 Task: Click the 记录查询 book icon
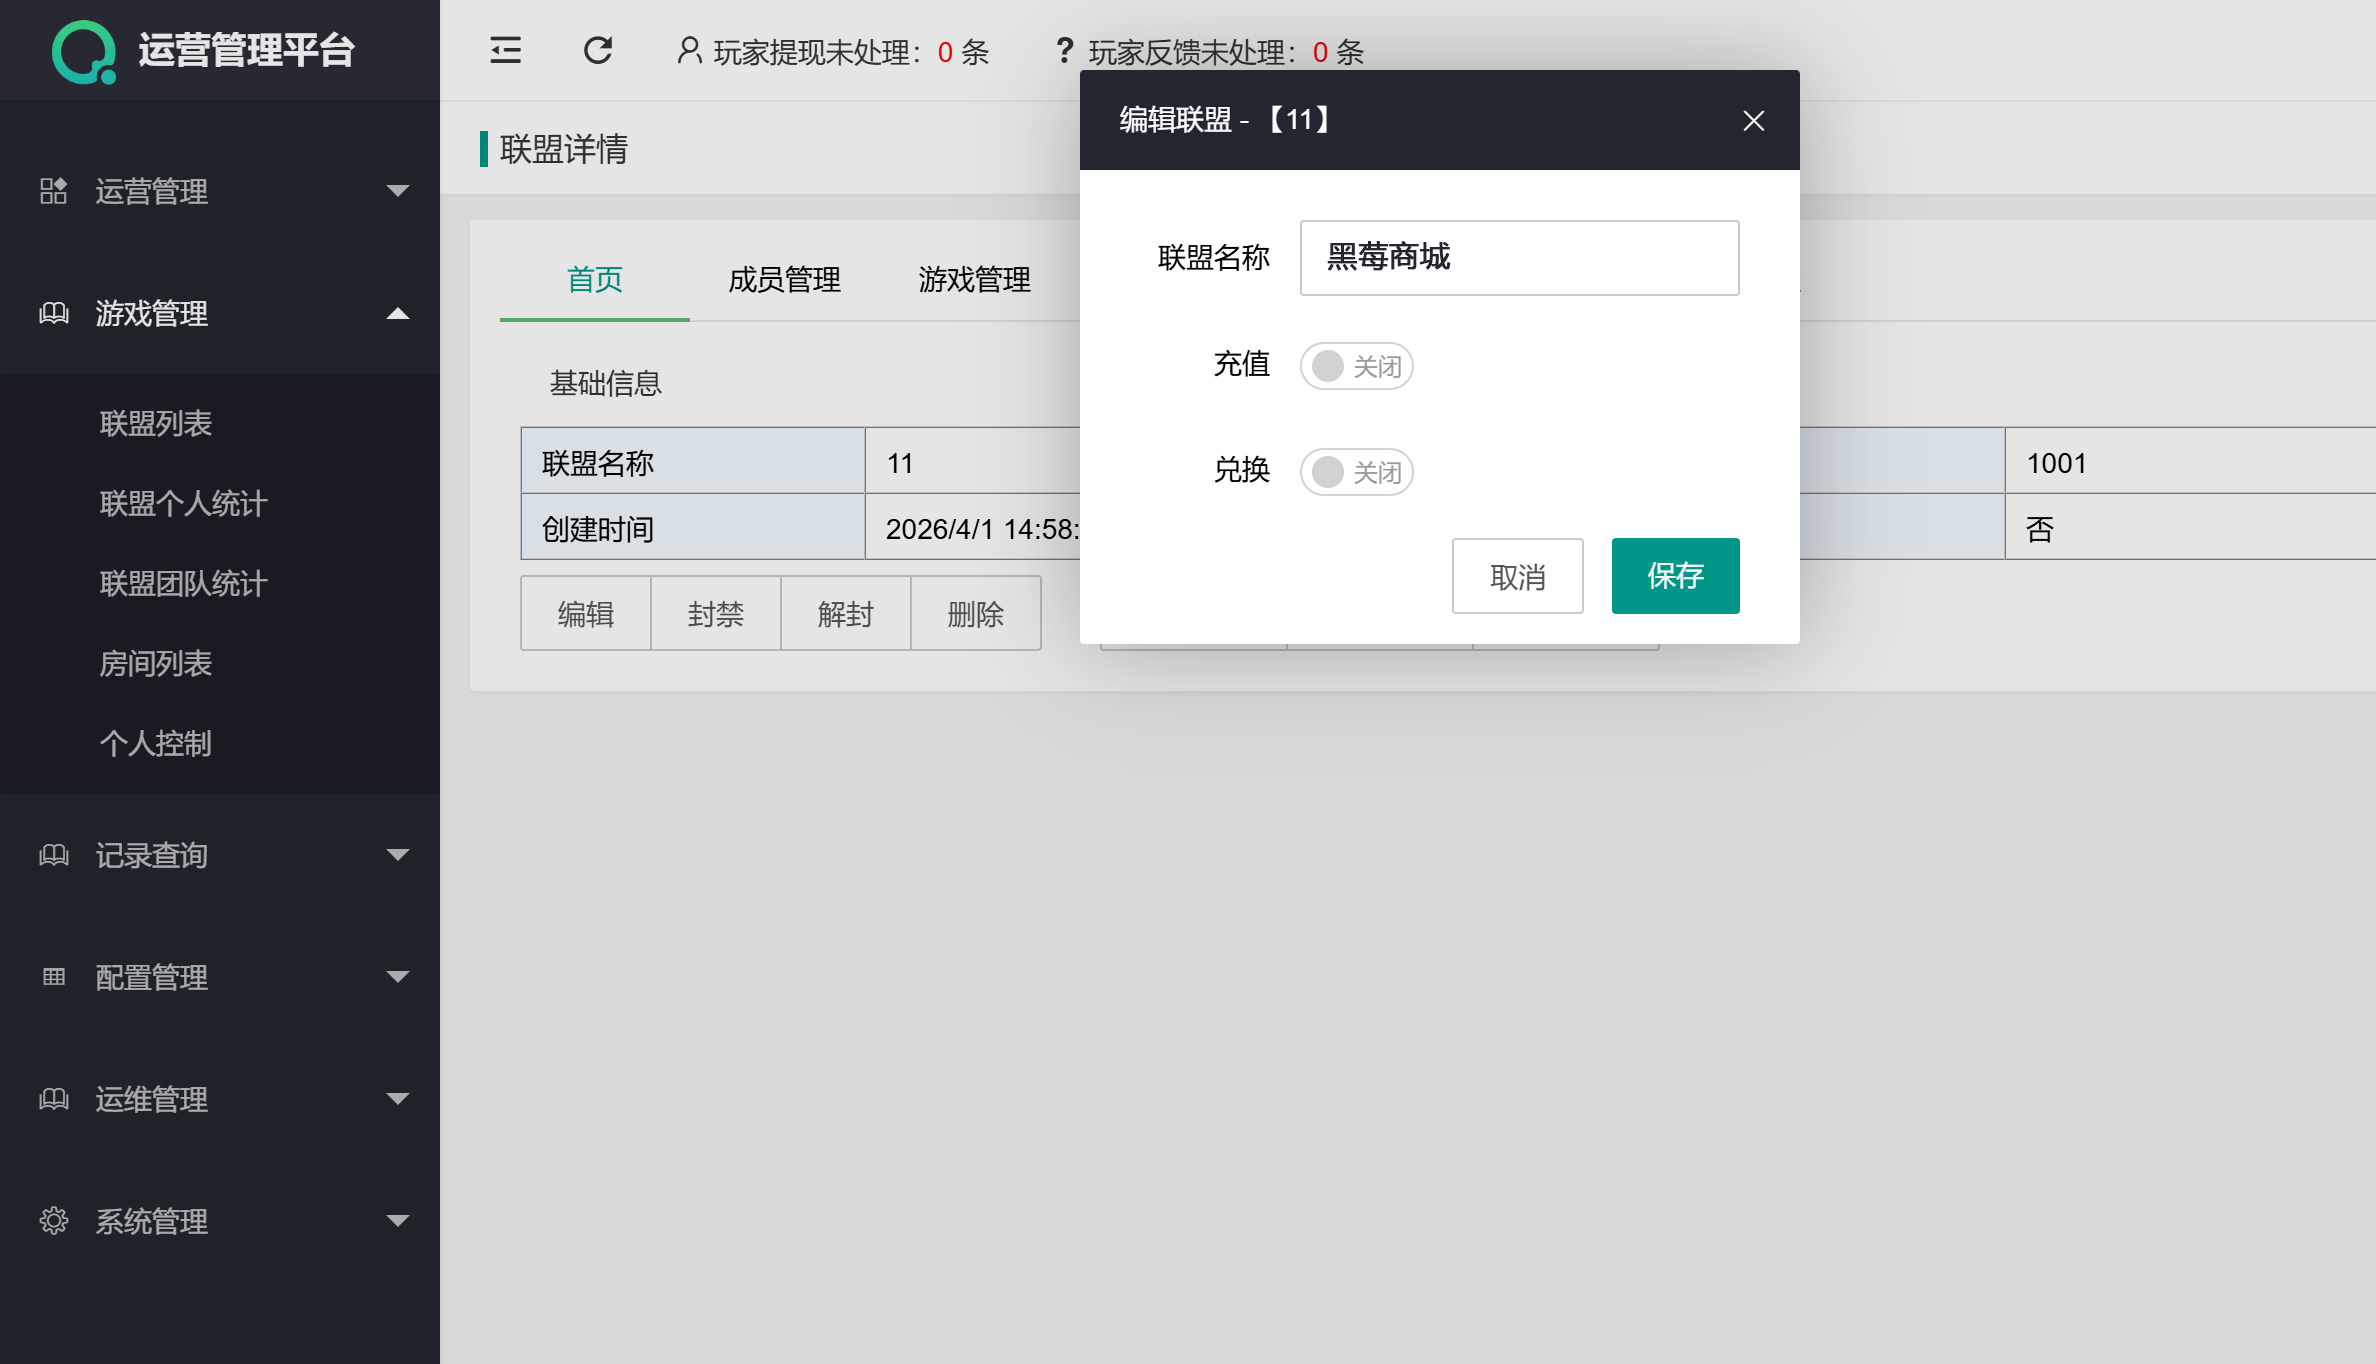[x=54, y=855]
